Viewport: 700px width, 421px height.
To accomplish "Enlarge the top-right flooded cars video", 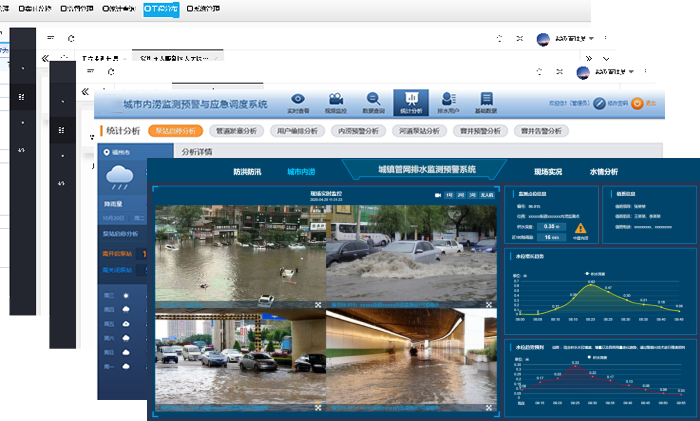I will click(x=489, y=304).
